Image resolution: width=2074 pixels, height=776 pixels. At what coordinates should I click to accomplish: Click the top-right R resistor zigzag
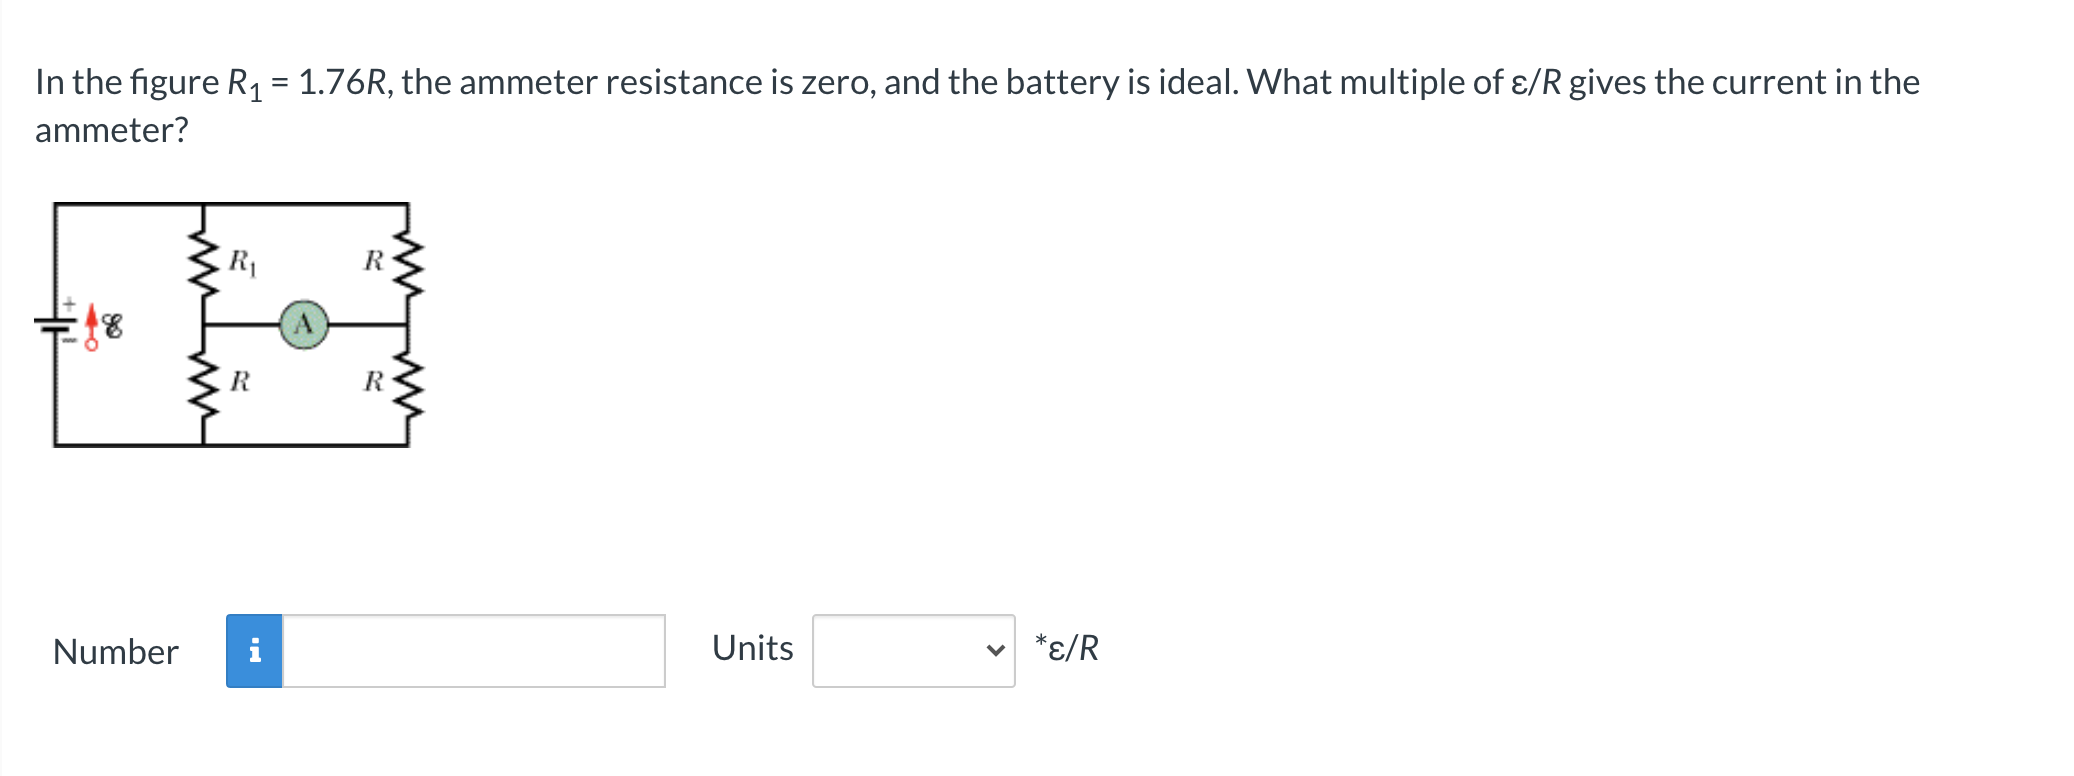pos(407,265)
